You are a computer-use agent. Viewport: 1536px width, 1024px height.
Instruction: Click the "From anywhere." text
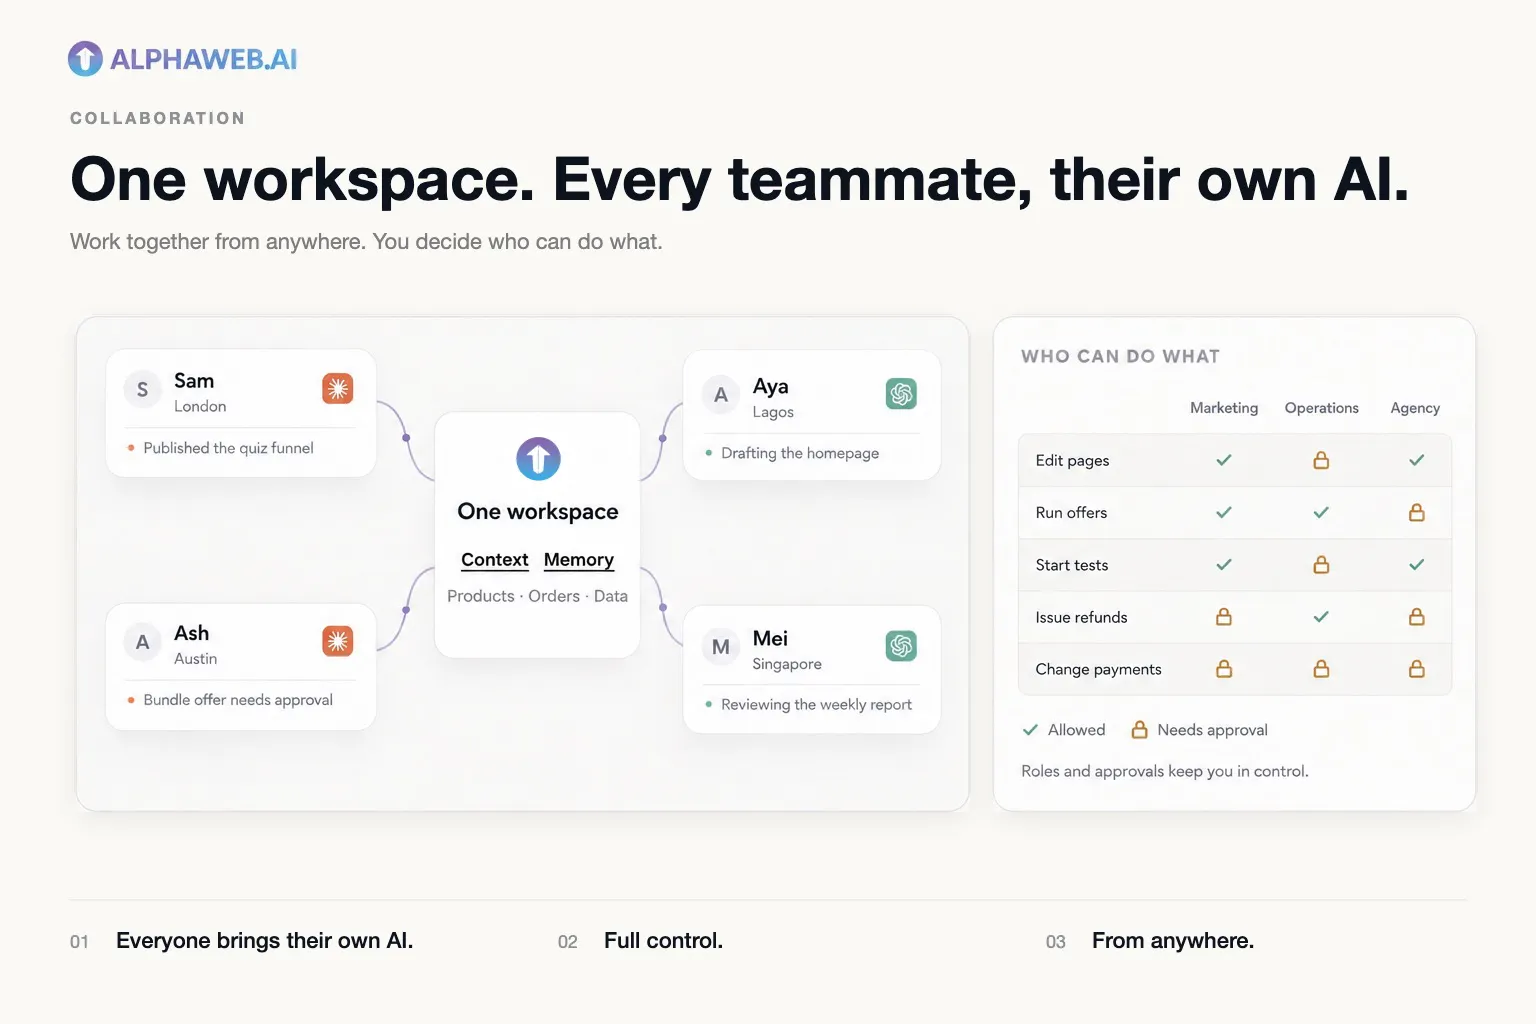pyautogui.click(x=1173, y=941)
